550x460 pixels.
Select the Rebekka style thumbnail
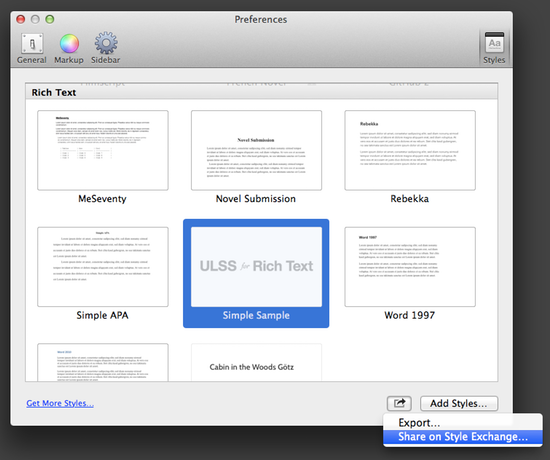click(x=410, y=150)
